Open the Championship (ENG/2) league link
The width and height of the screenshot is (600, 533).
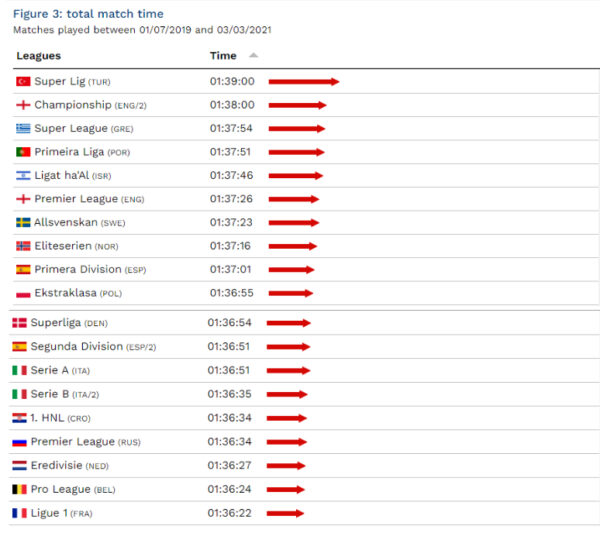point(72,105)
